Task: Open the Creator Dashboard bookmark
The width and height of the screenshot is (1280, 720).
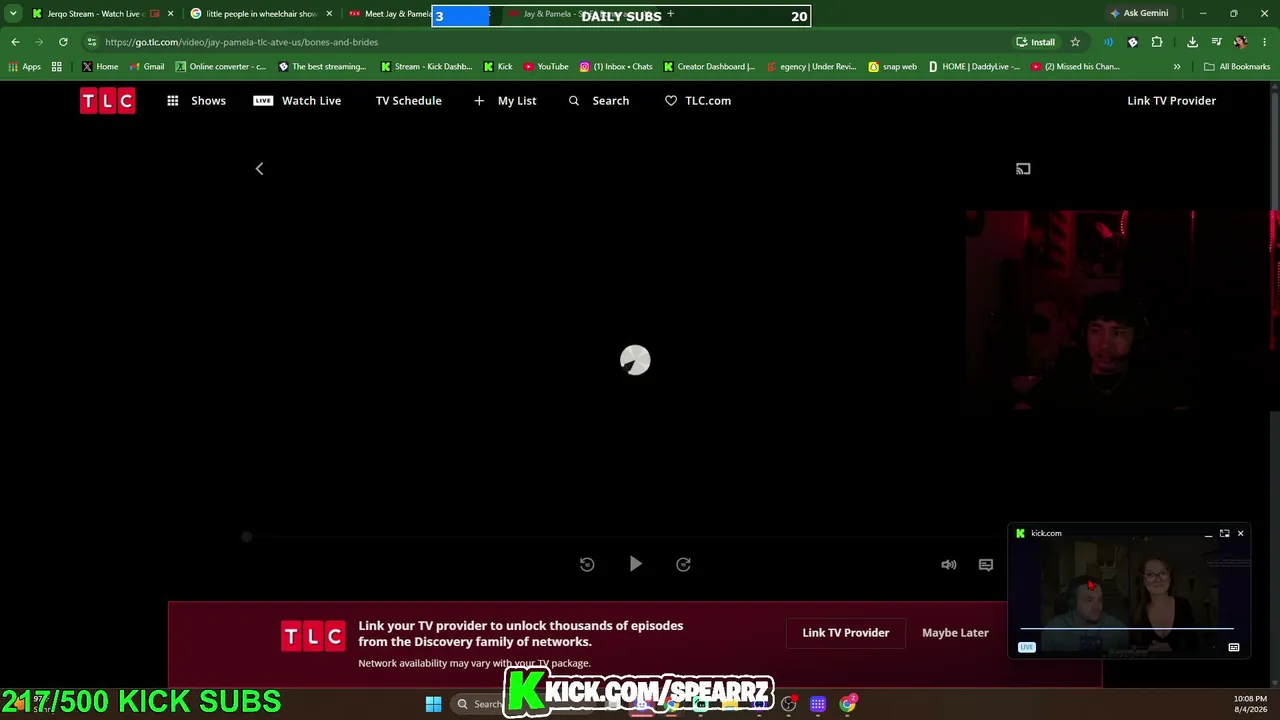Action: 708,67
